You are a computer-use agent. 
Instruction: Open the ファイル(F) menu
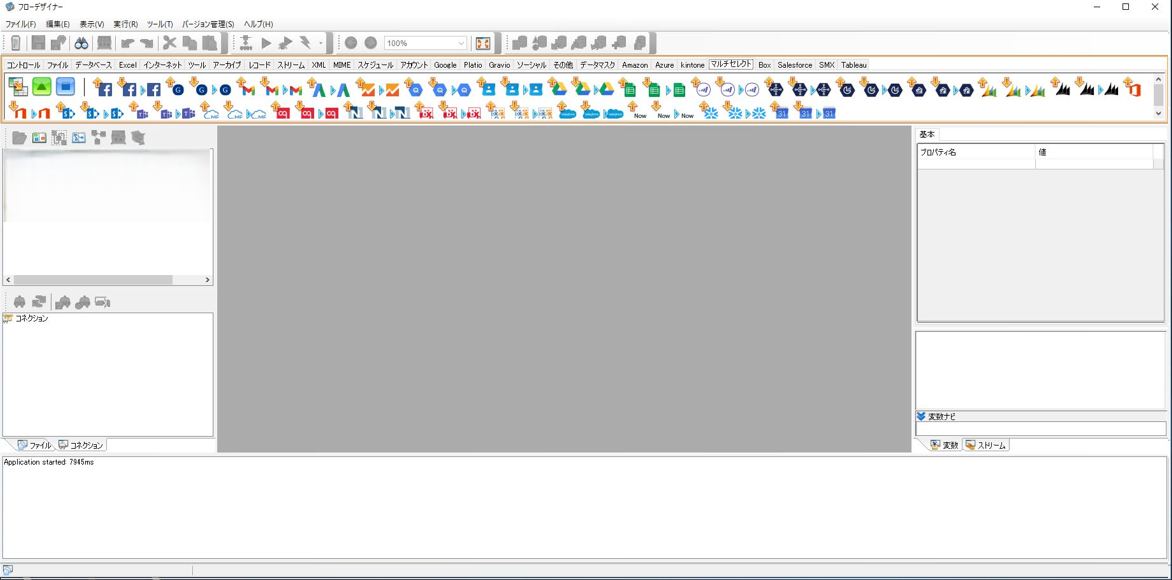coord(20,24)
